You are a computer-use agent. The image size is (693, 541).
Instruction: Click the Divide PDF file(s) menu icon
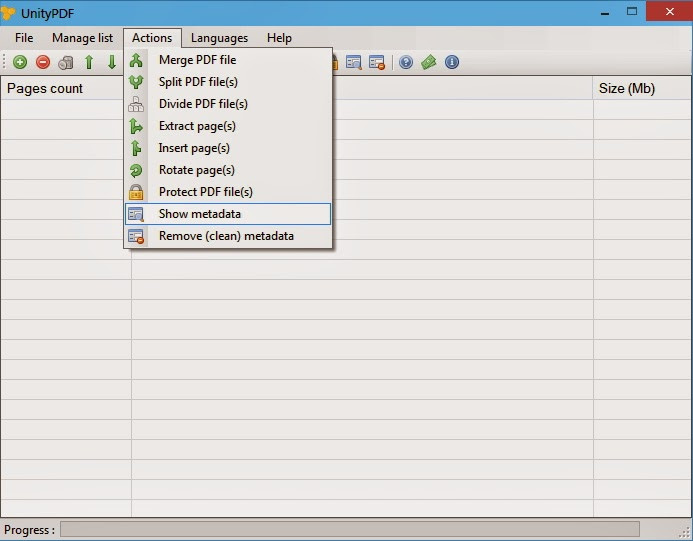coord(136,104)
